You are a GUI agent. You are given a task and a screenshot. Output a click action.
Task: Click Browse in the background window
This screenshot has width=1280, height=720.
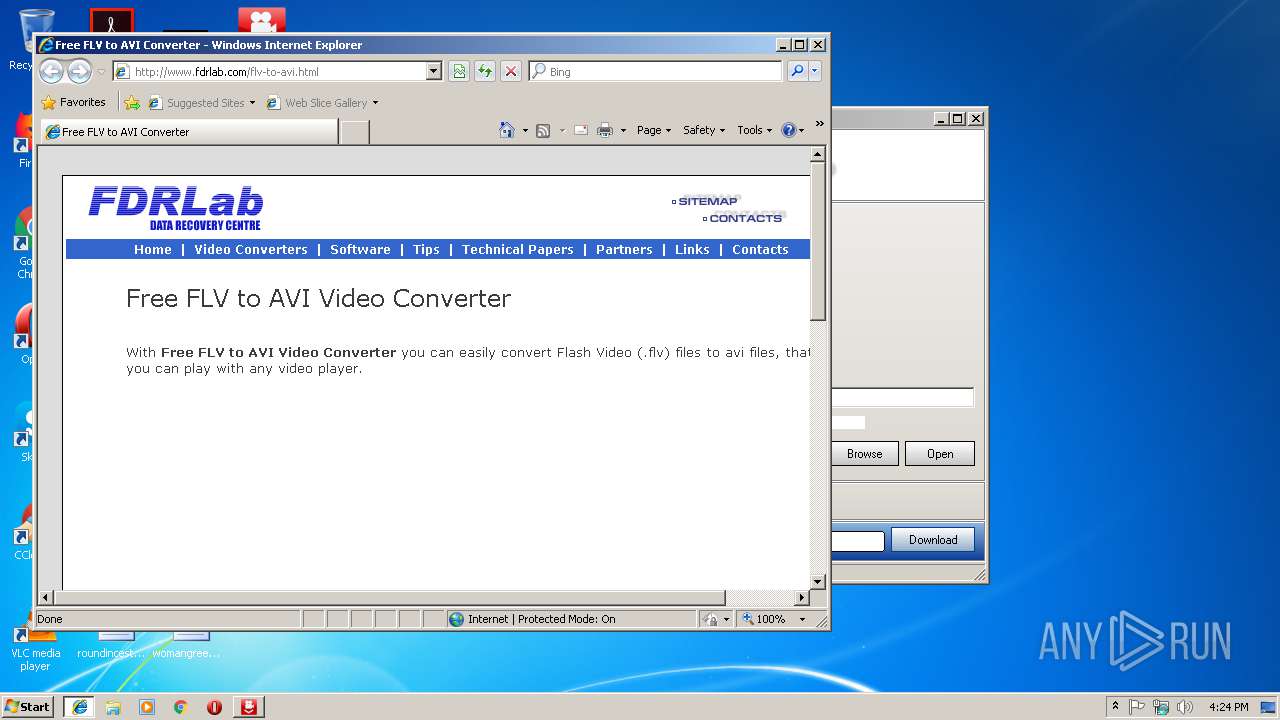(865, 454)
